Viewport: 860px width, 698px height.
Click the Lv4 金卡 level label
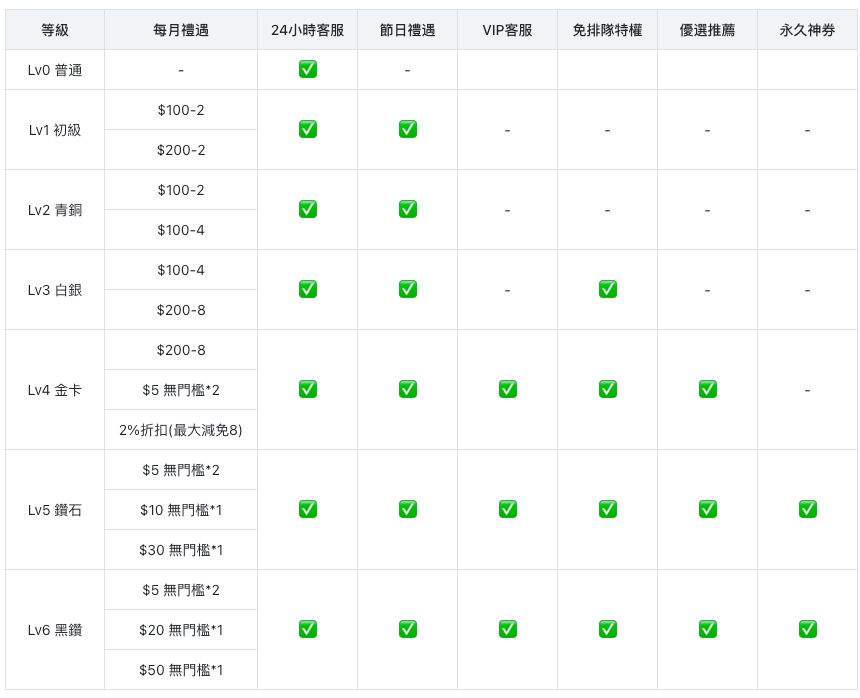(x=55, y=390)
